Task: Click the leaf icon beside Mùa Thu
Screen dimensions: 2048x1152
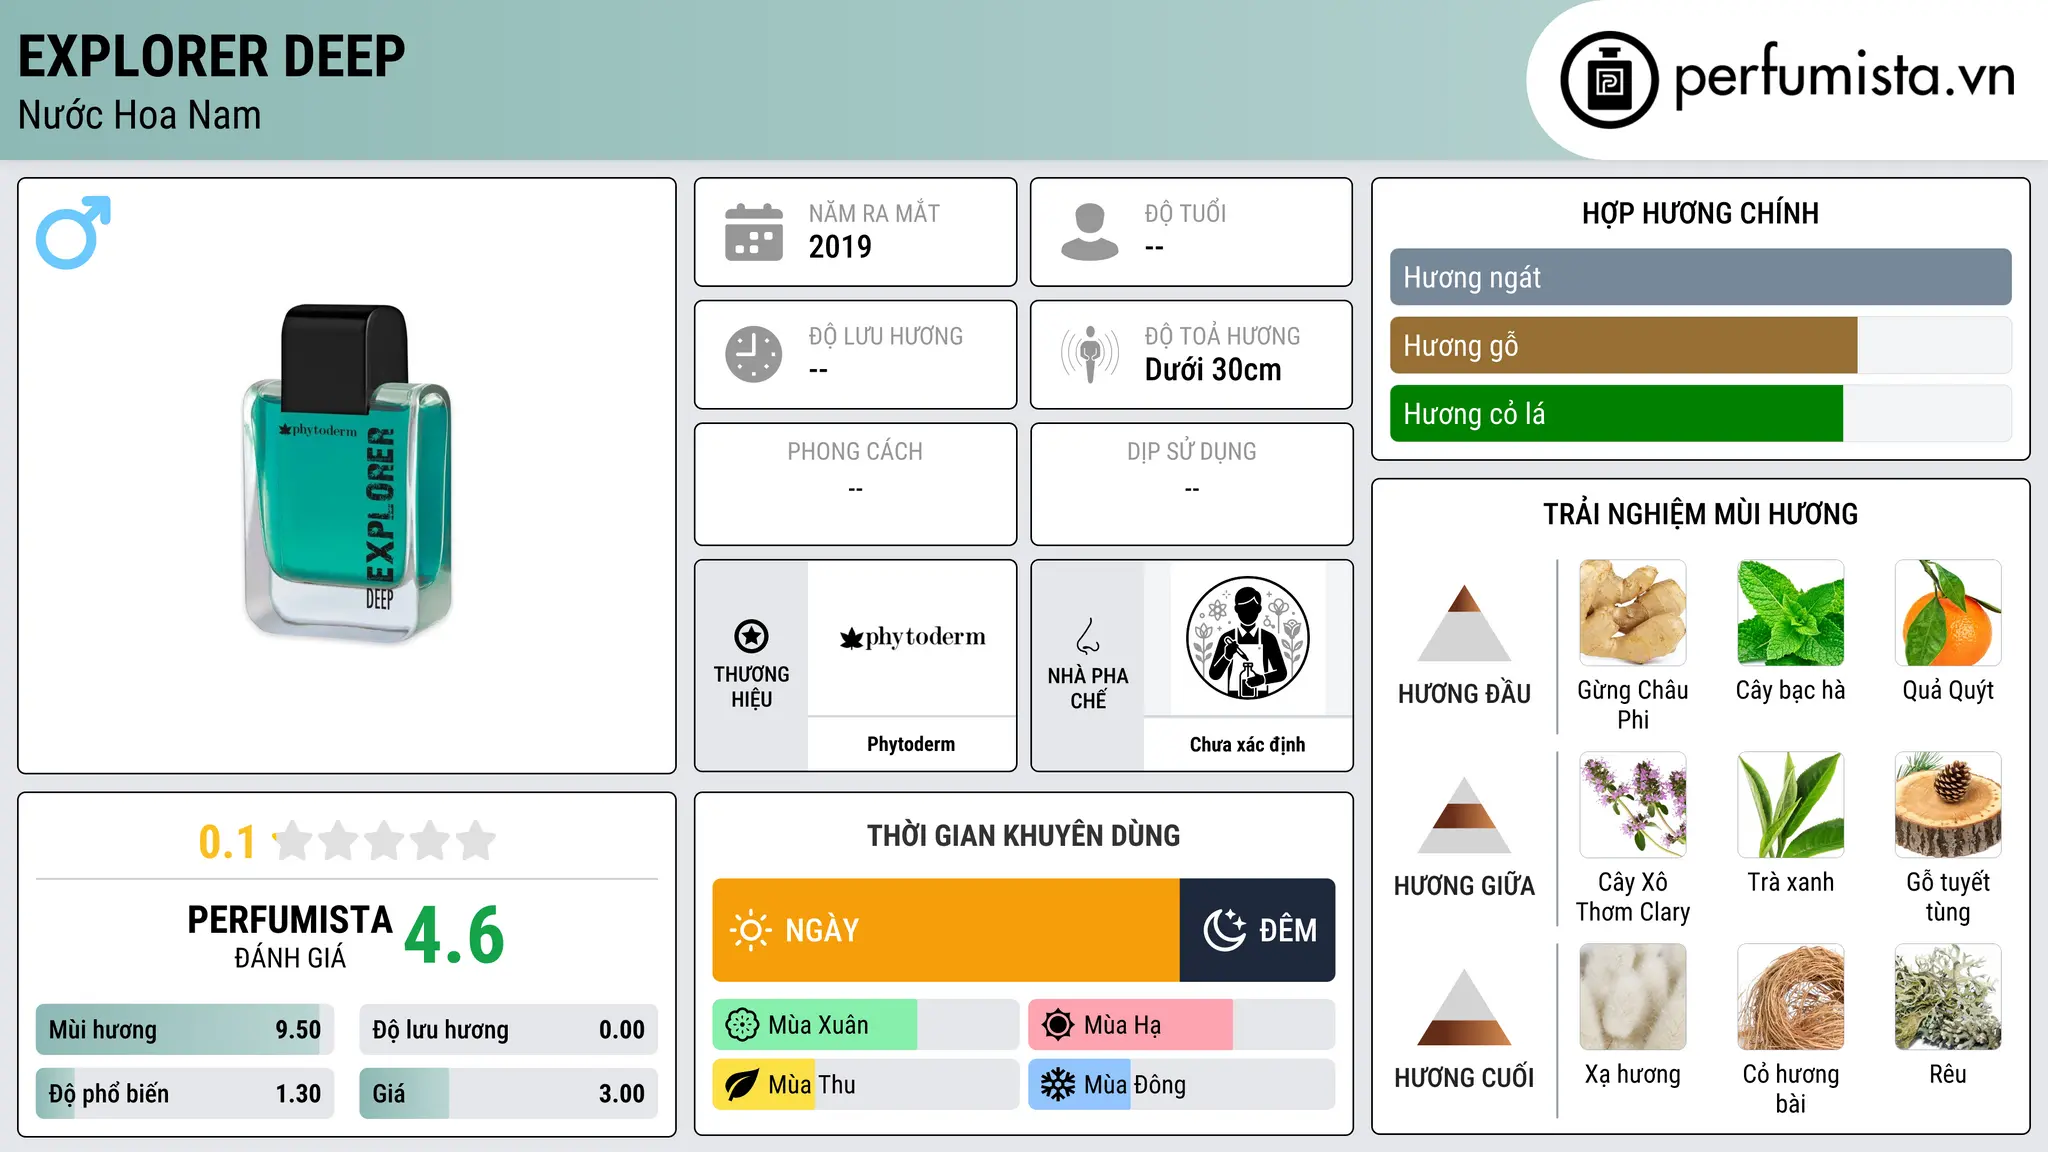Action: point(742,1085)
